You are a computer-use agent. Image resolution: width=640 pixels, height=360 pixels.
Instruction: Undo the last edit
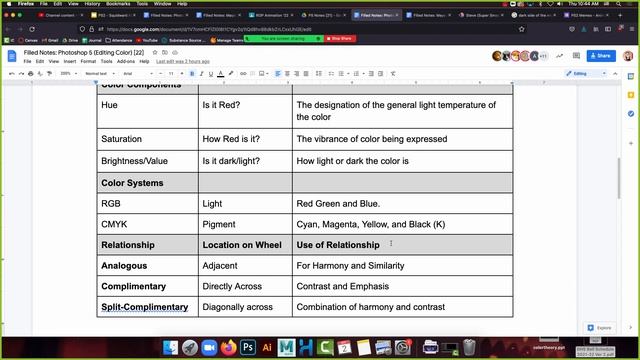click(12, 73)
